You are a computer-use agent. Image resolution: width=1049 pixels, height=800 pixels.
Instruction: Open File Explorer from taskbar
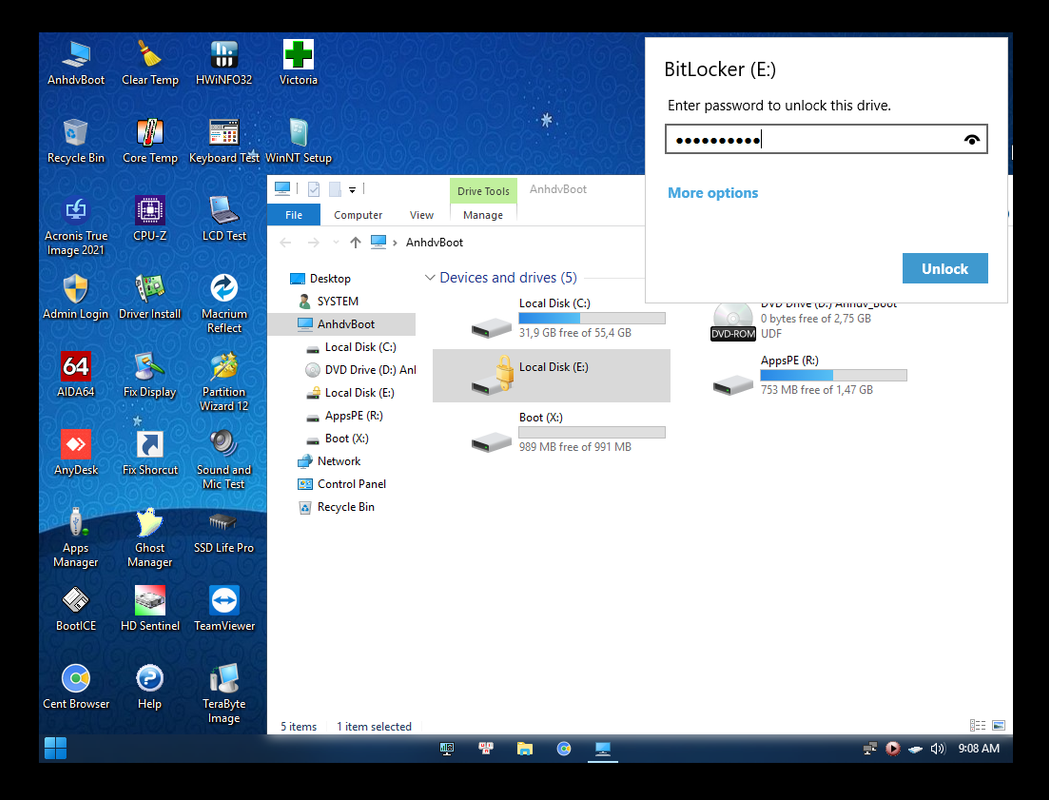click(524, 748)
